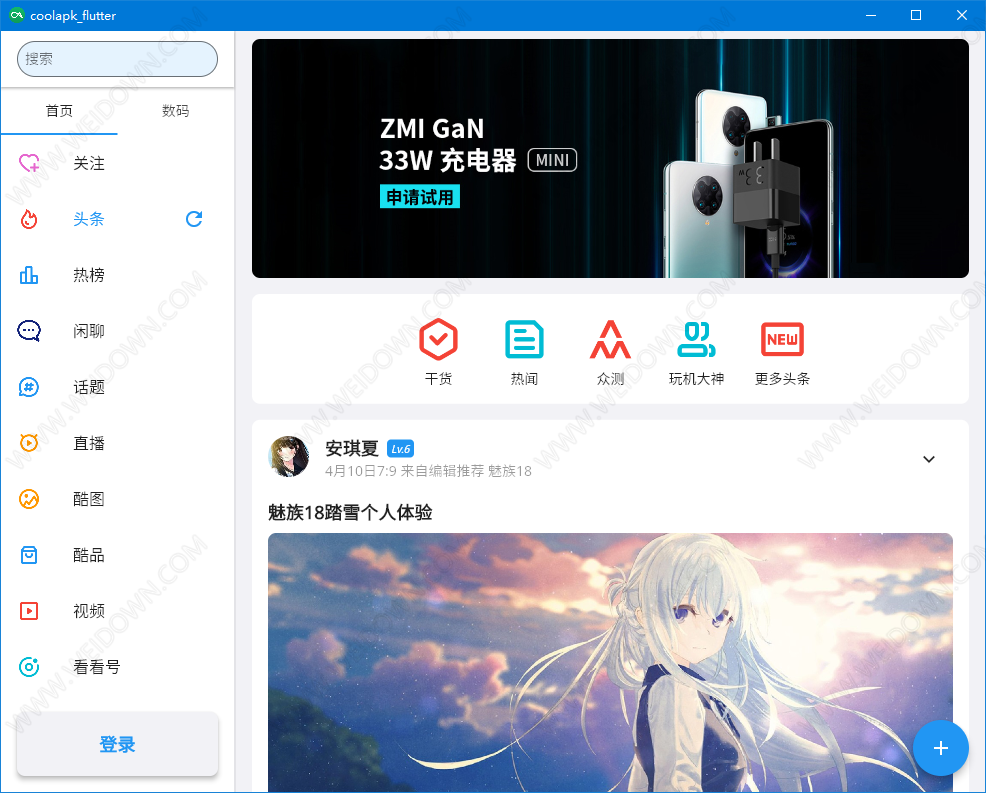Image resolution: width=986 pixels, height=793 pixels.
Task: Click the 申请试用 banner button
Action: pos(419,197)
